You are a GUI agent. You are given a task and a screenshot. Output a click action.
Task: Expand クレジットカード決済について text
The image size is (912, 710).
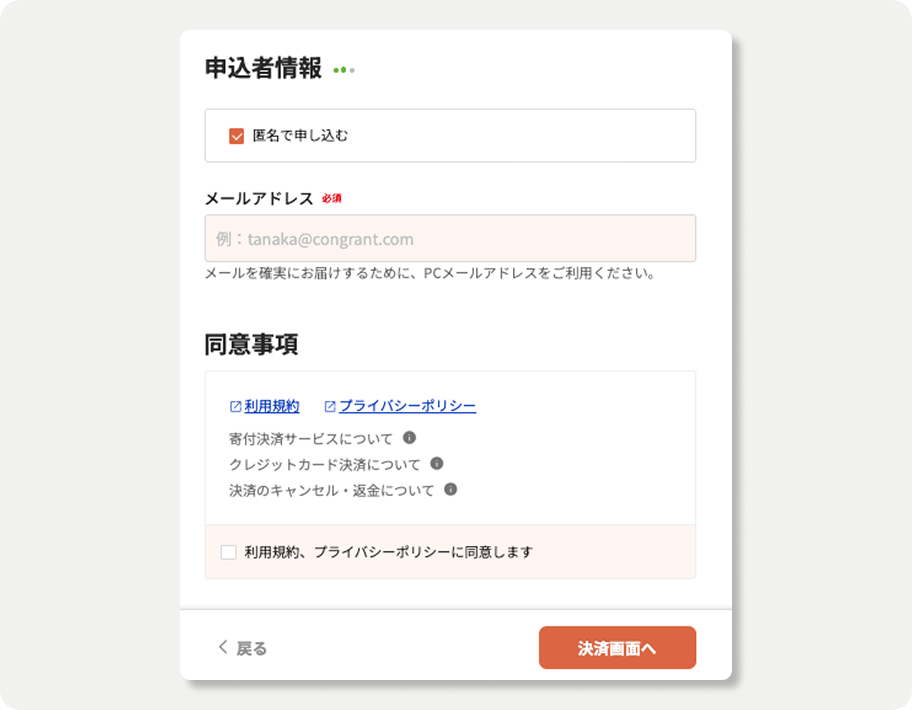point(325,464)
